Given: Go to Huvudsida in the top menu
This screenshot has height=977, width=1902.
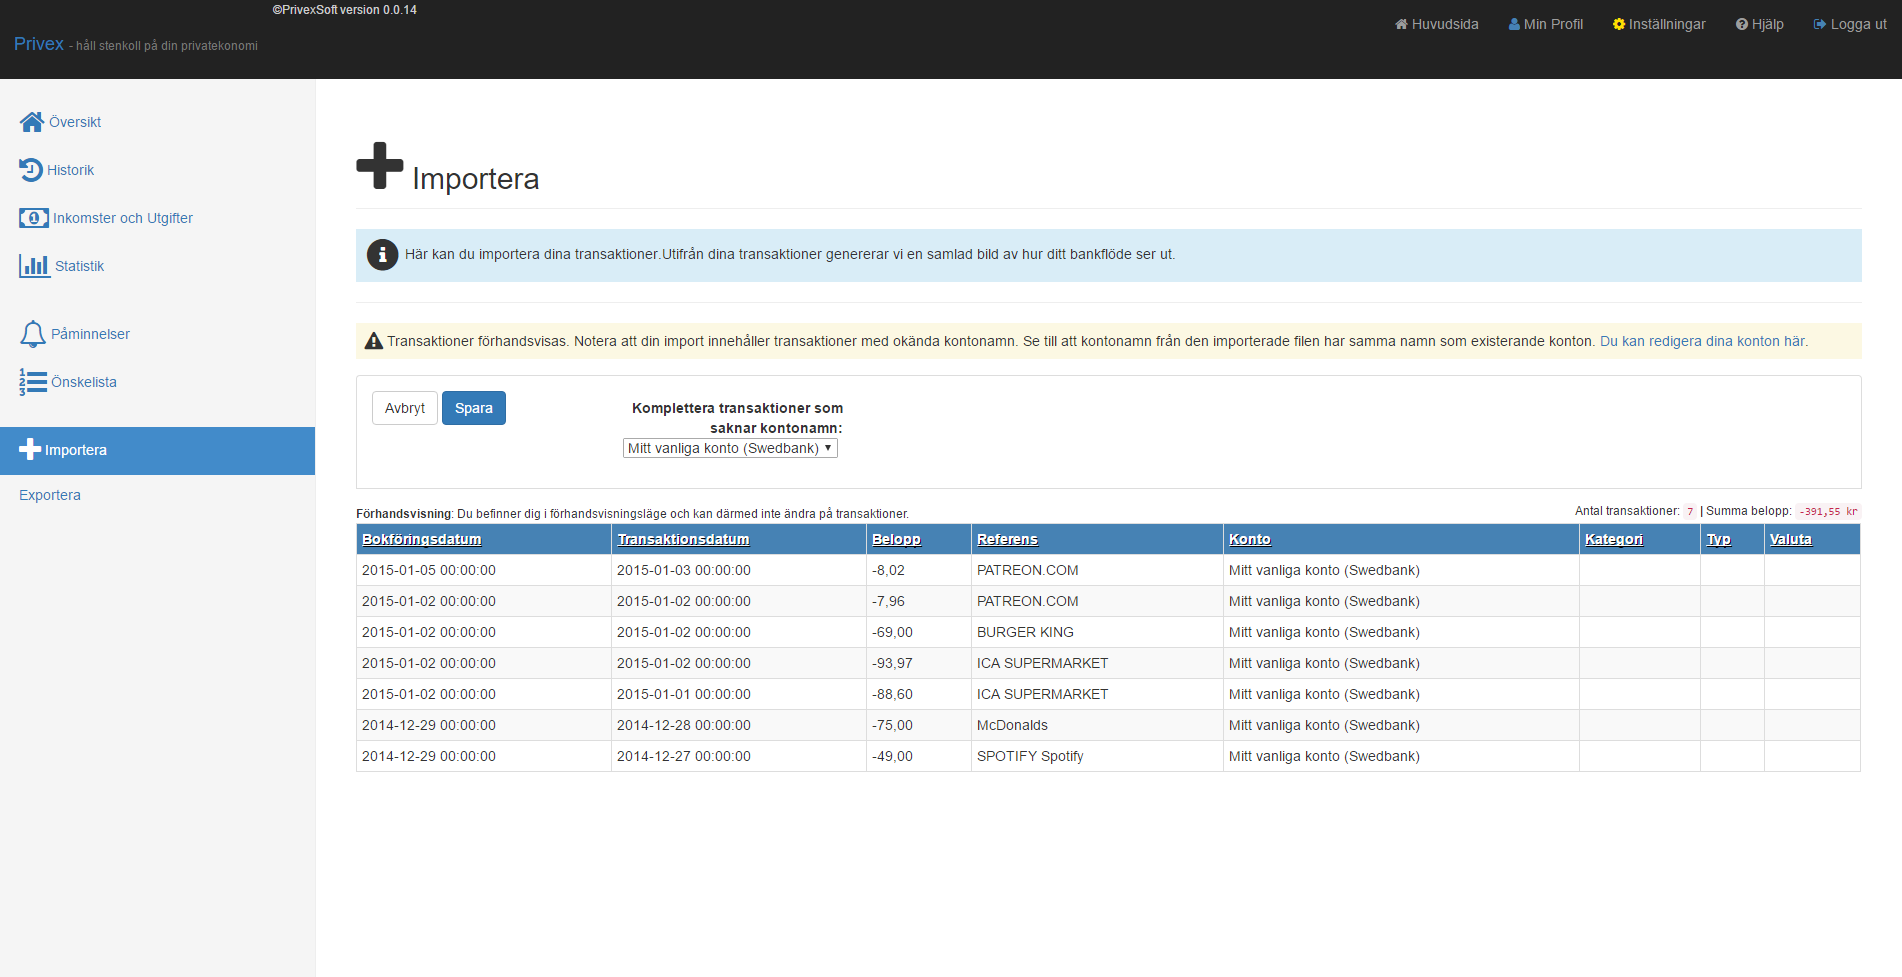Looking at the screenshot, I should [1436, 25].
